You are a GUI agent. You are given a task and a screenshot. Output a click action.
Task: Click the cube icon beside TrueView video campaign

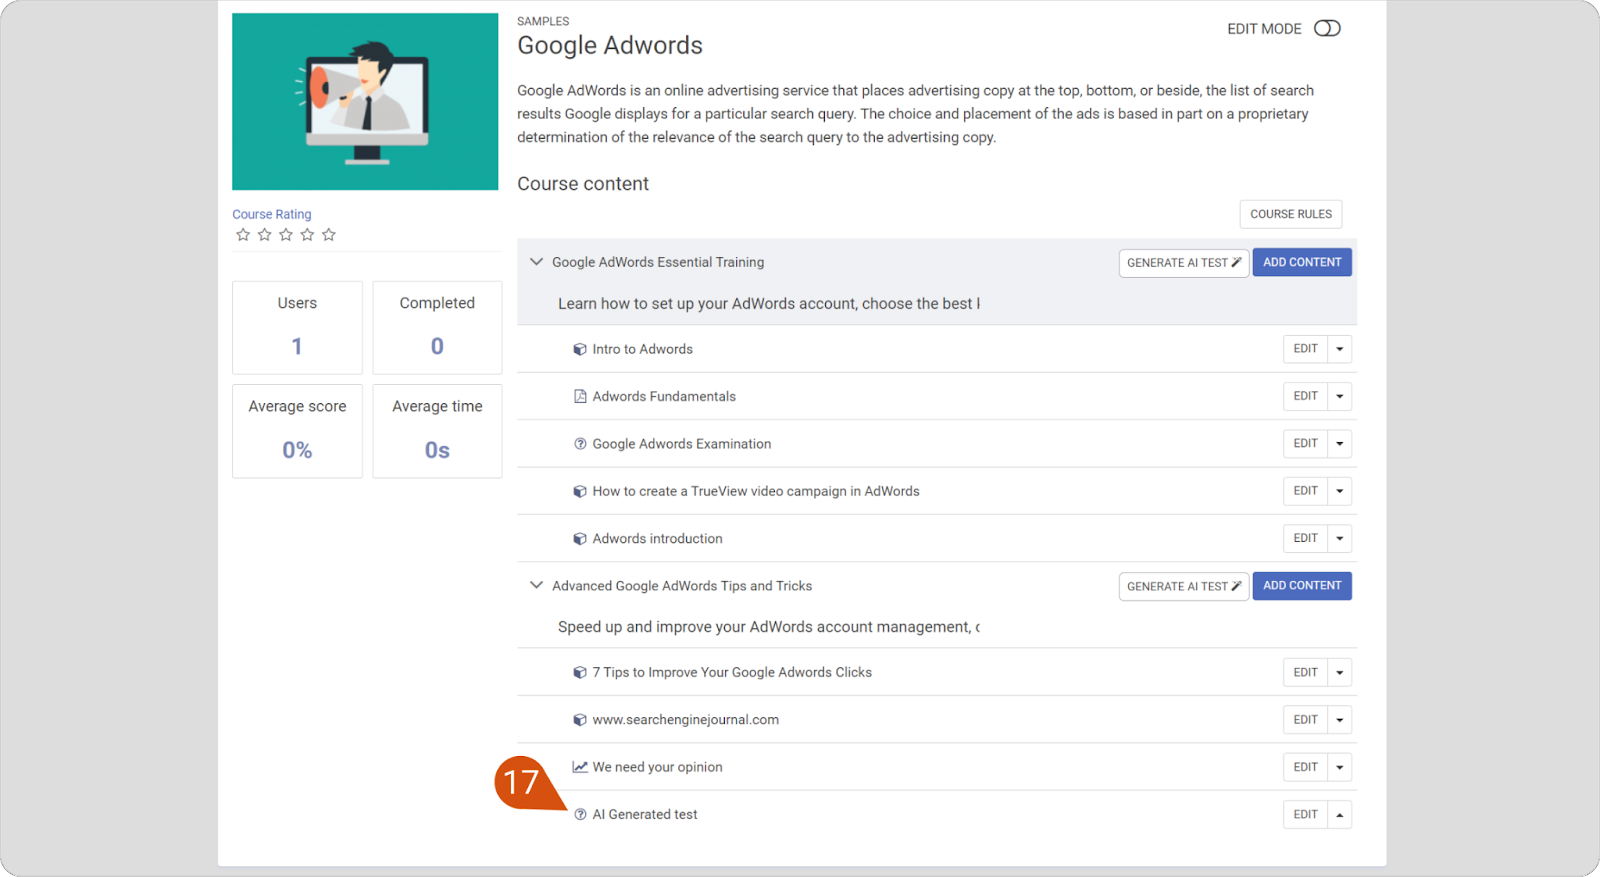tap(579, 491)
